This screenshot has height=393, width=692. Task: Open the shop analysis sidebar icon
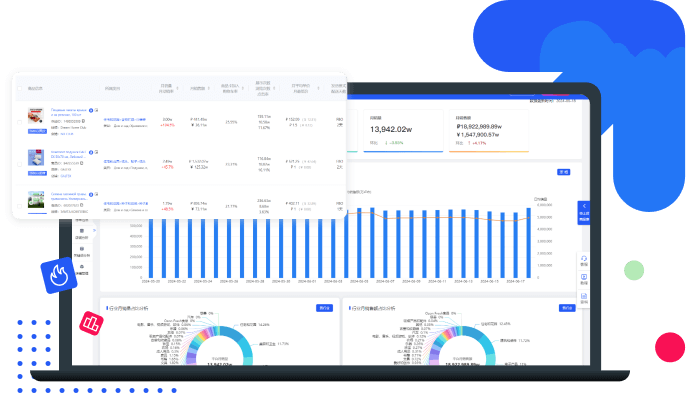[x=81, y=234]
